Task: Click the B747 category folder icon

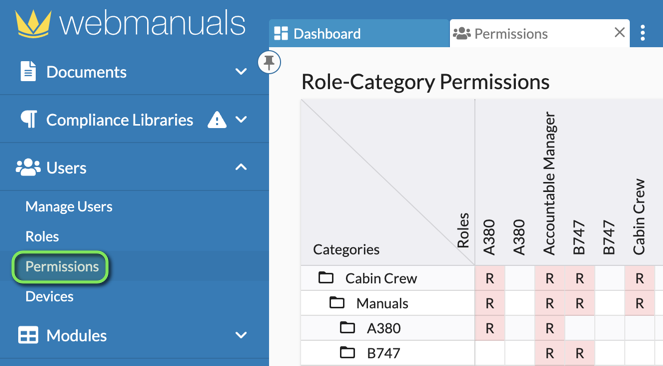Action: [x=347, y=352]
